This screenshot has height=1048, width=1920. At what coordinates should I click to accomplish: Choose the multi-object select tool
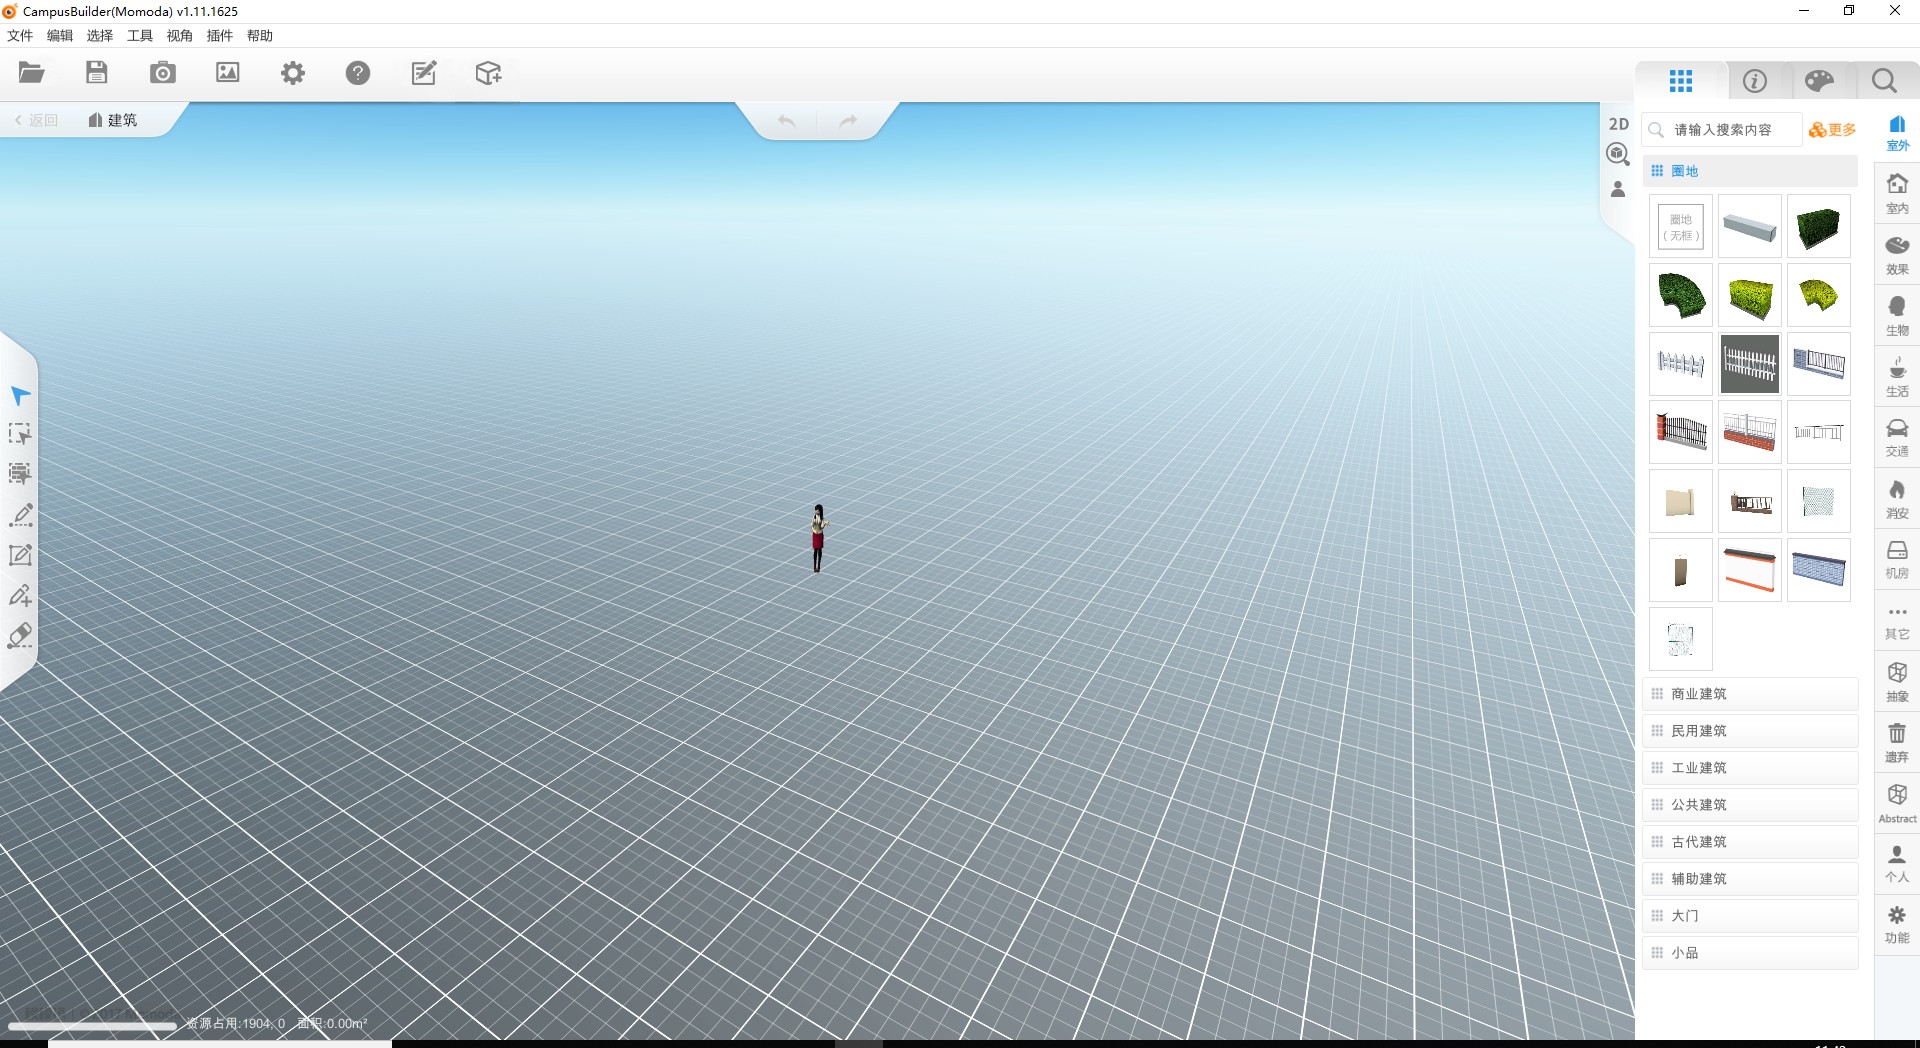20,474
